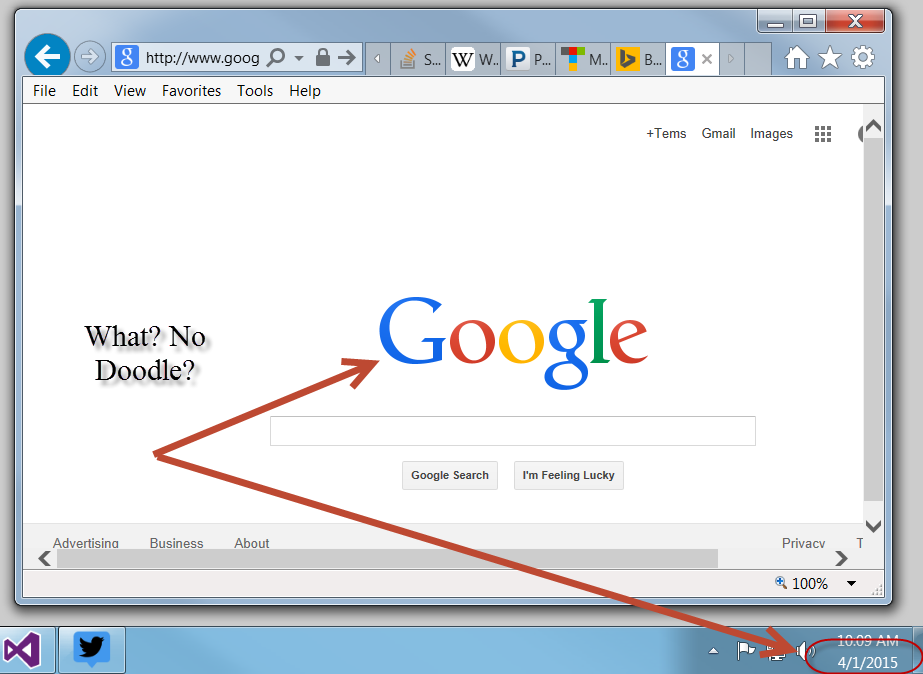
Task: Click the I'm Feeling Lucky button
Action: click(x=568, y=475)
